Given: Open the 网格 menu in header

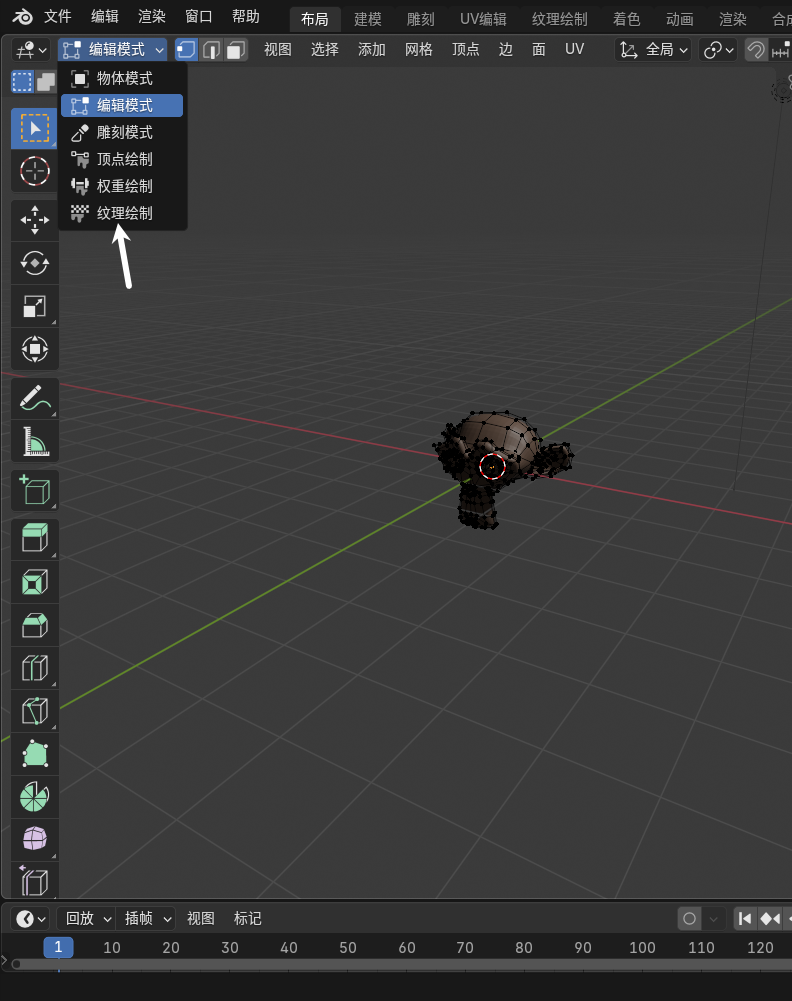Looking at the screenshot, I should coord(419,50).
